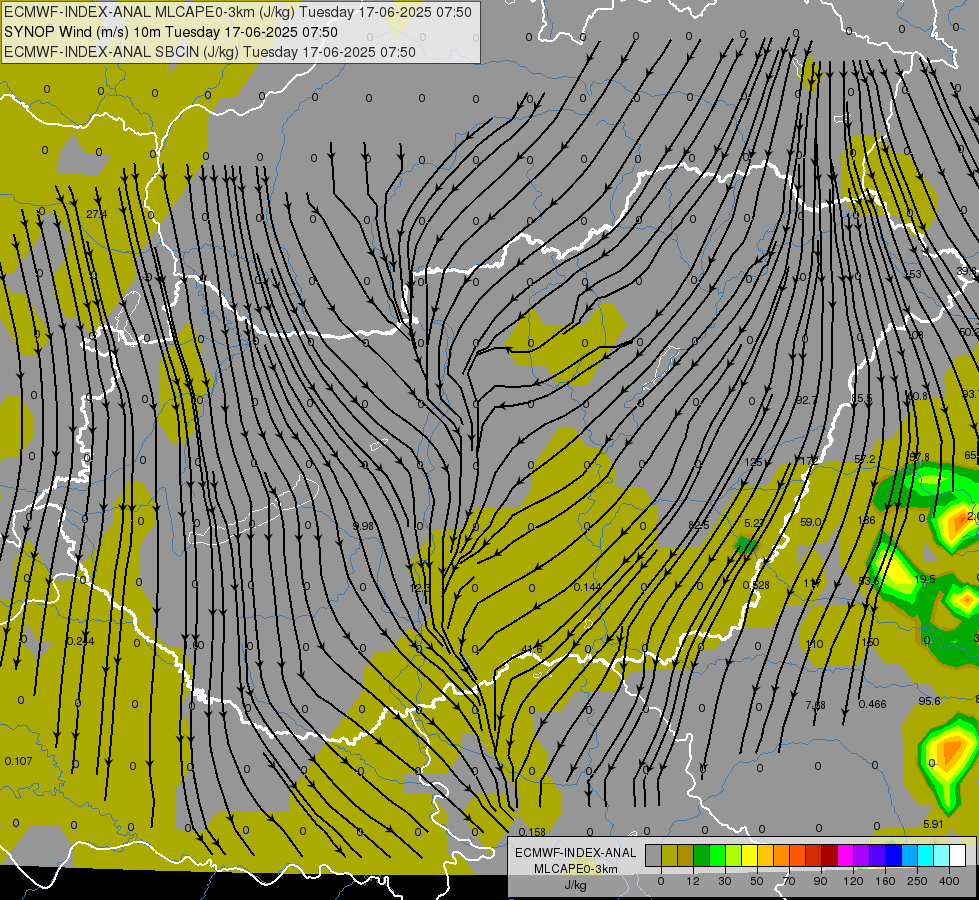Viewport: 979px width, 900px height.
Task: Click the map value 0.144
Action: pyautogui.click(x=588, y=586)
